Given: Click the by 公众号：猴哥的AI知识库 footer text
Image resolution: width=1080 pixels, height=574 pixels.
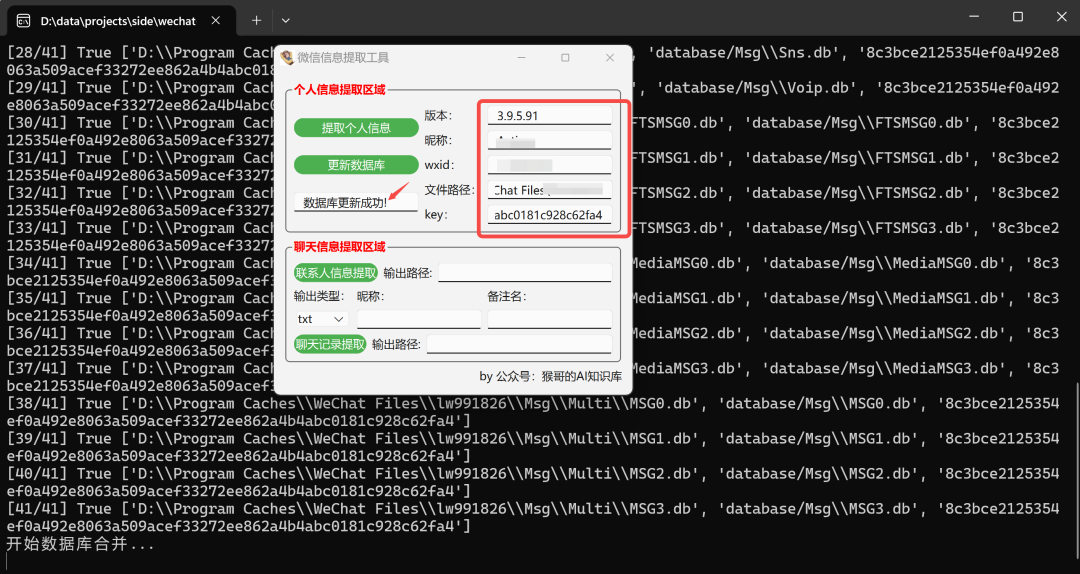Looking at the screenshot, I should pos(550,376).
